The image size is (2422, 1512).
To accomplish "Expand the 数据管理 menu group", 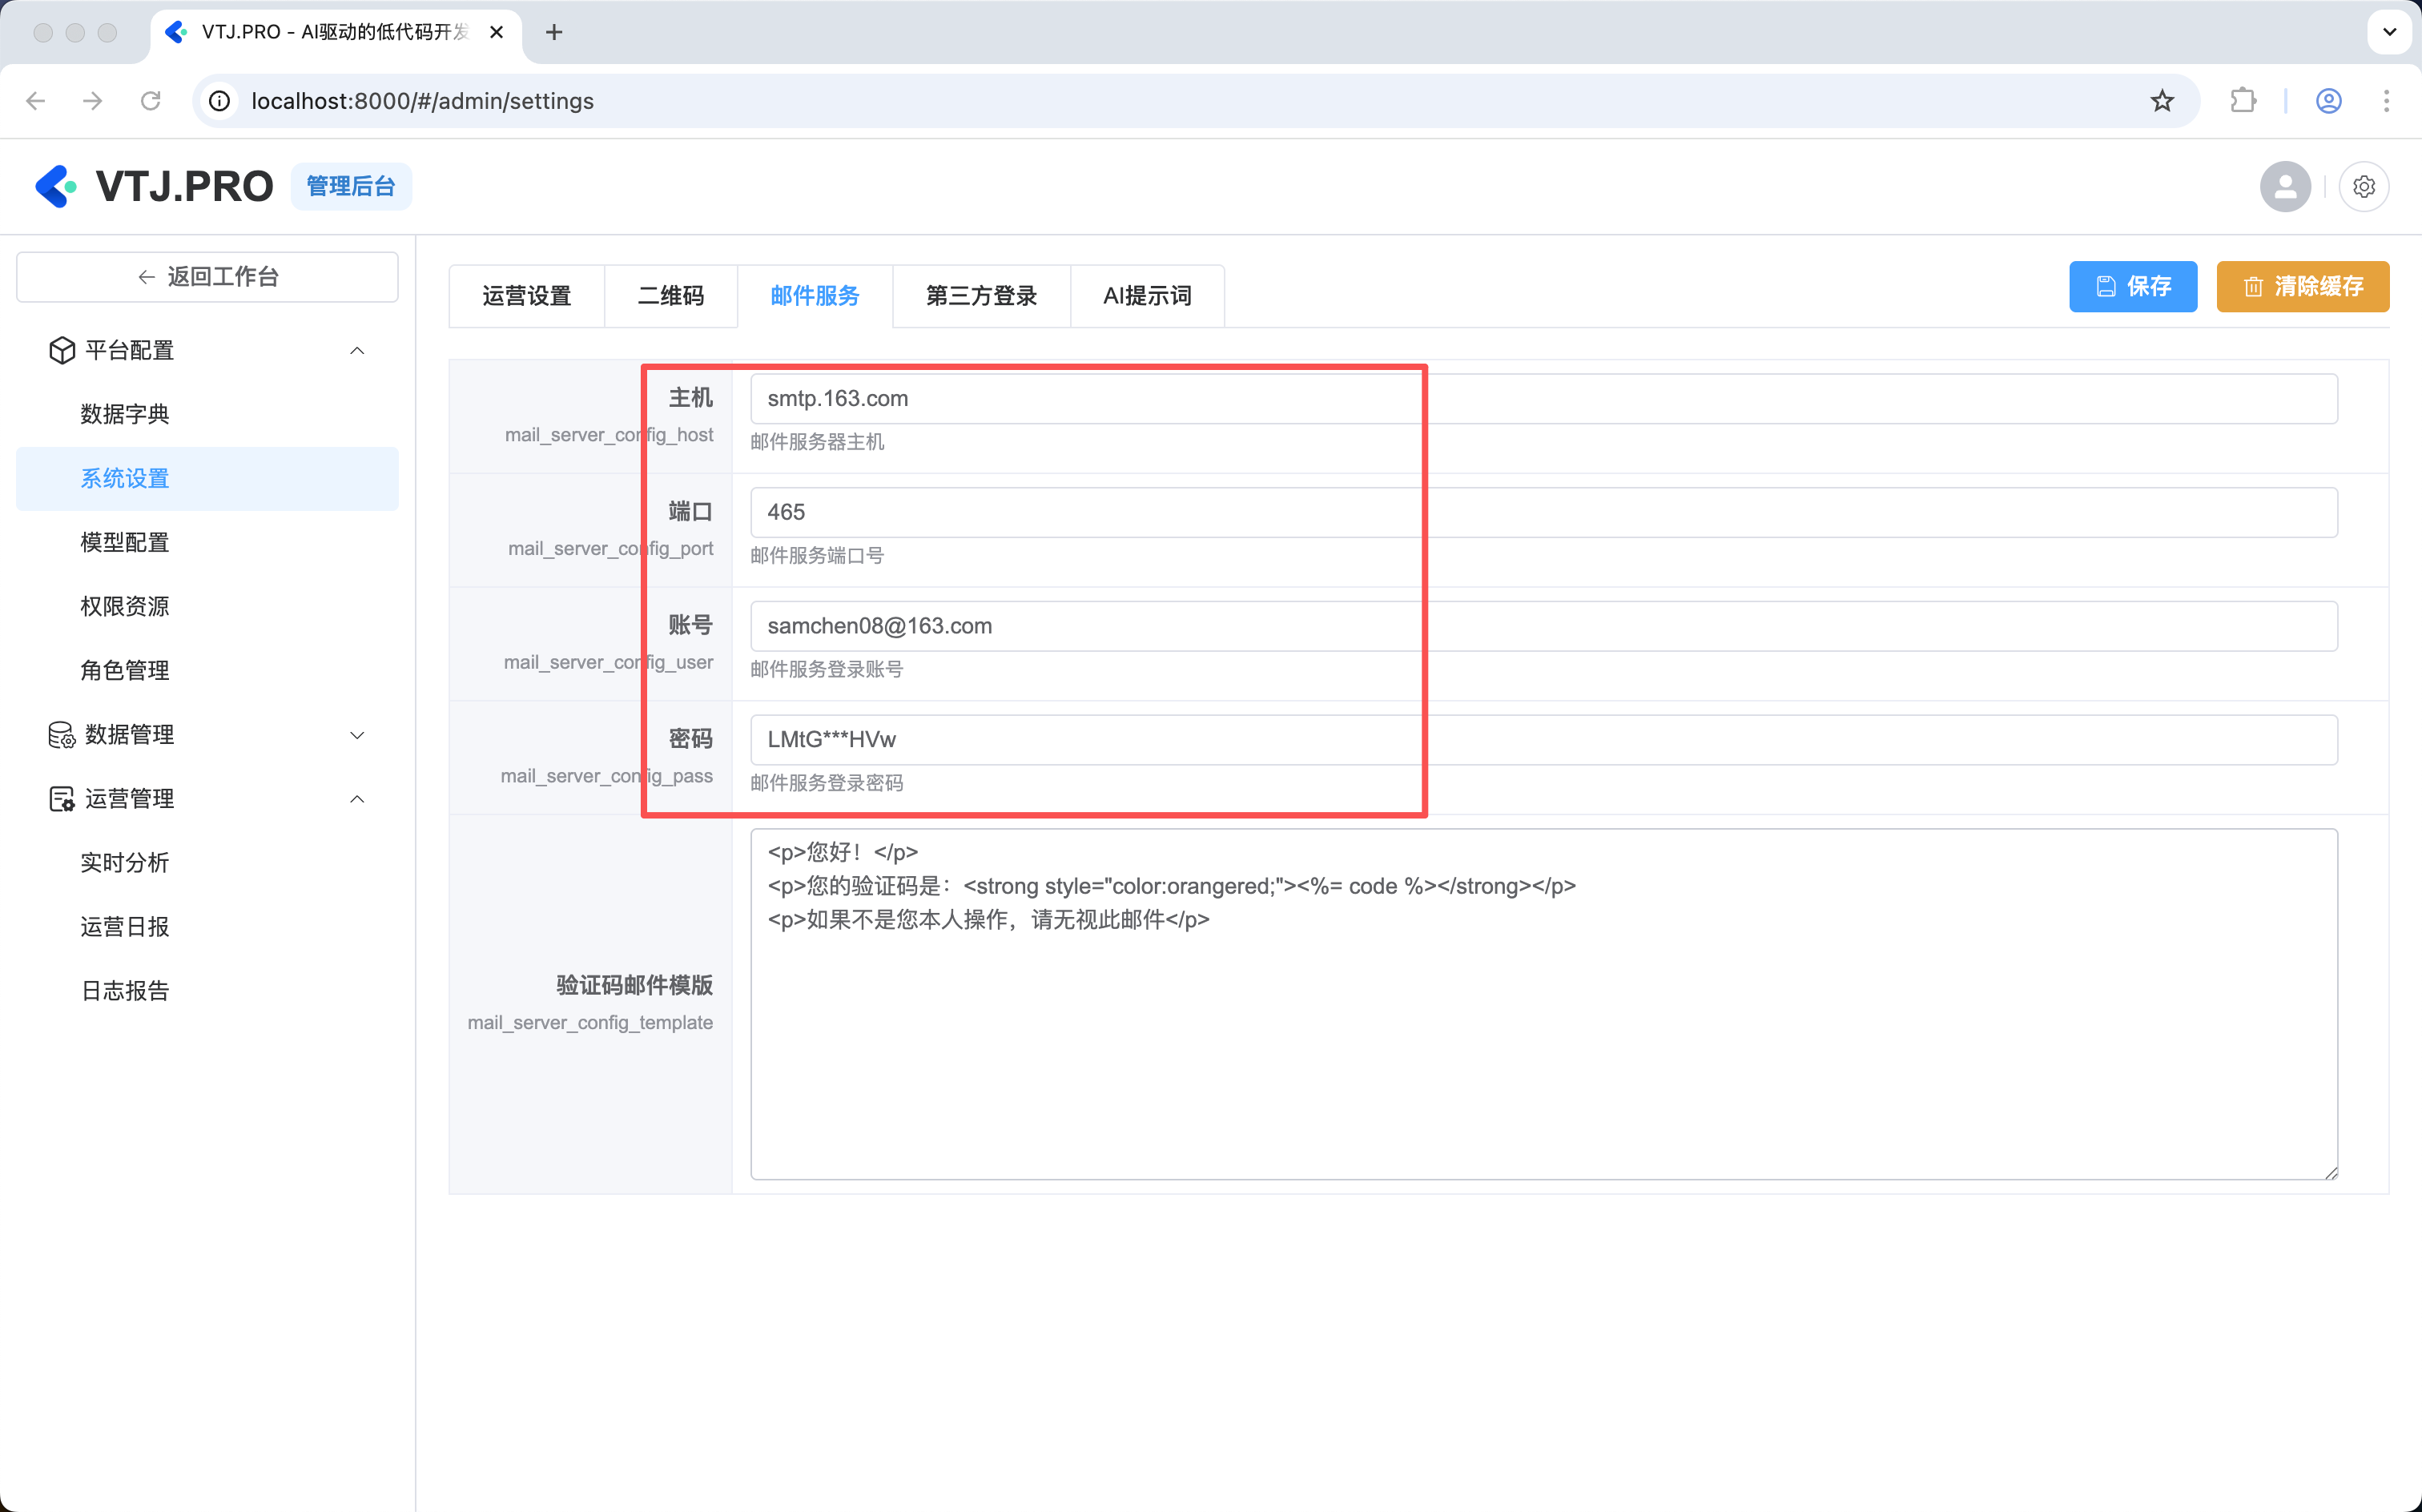I will (357, 735).
